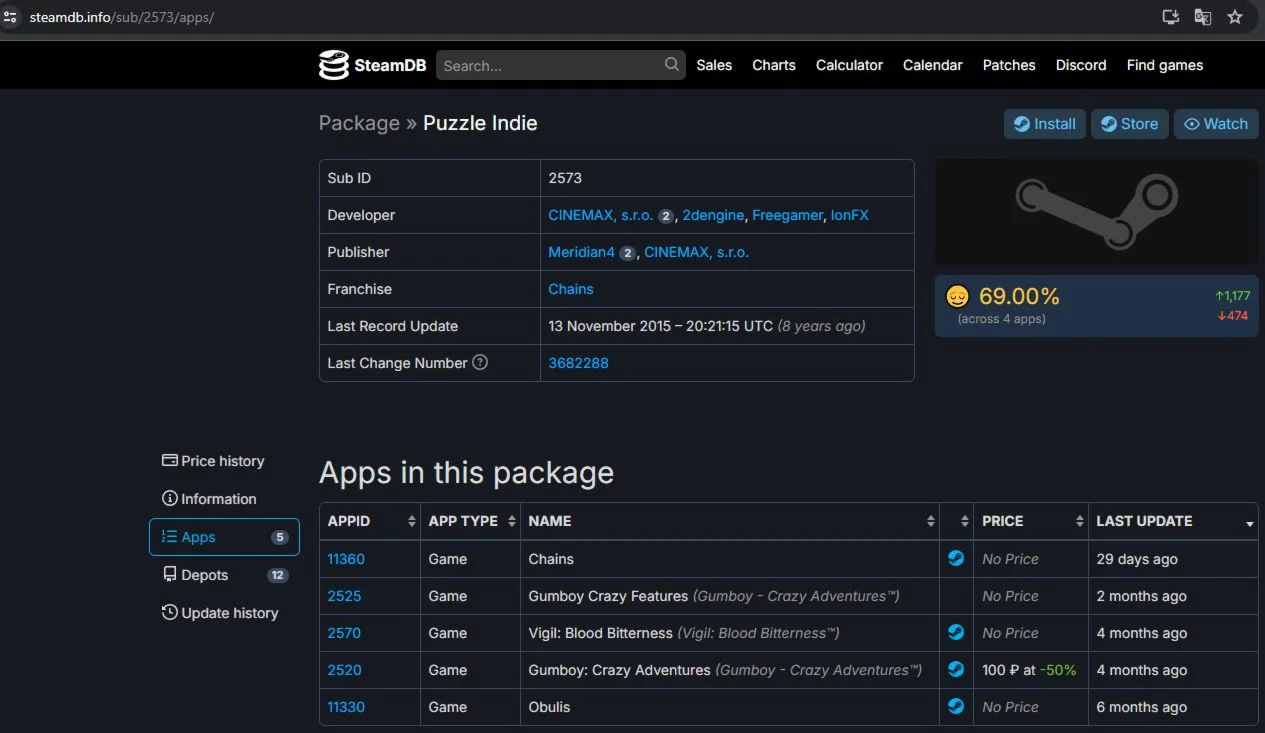Viewport: 1265px width, 733px height.
Task: Click the browser site information icon
Action: (11, 17)
